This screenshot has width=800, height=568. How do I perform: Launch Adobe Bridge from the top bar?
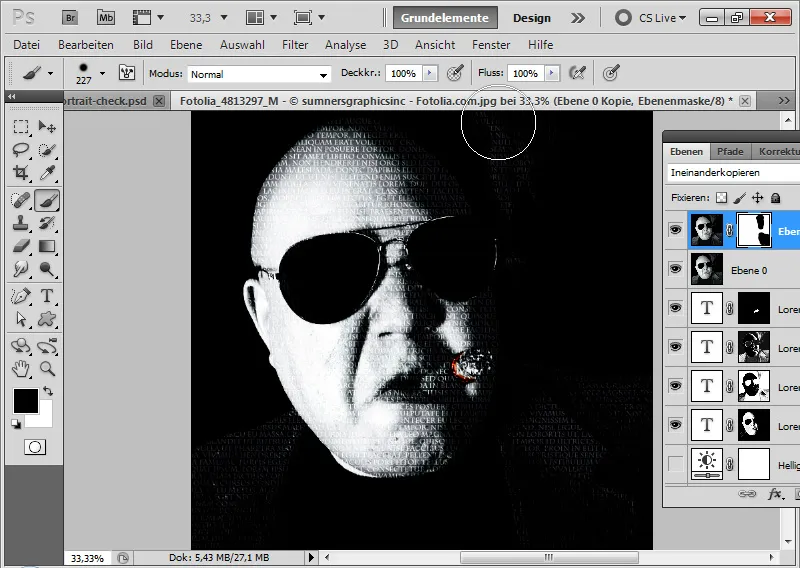tap(70, 18)
